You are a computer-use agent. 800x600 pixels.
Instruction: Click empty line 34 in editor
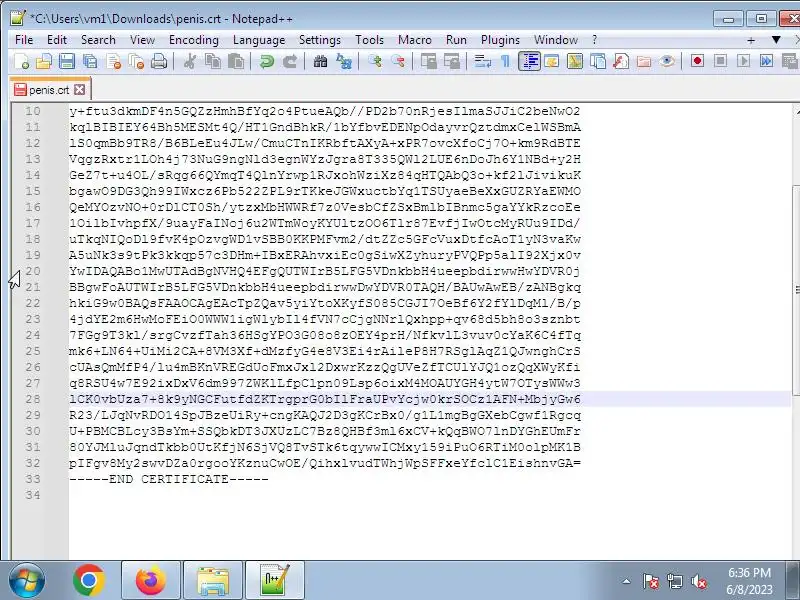click(430, 495)
